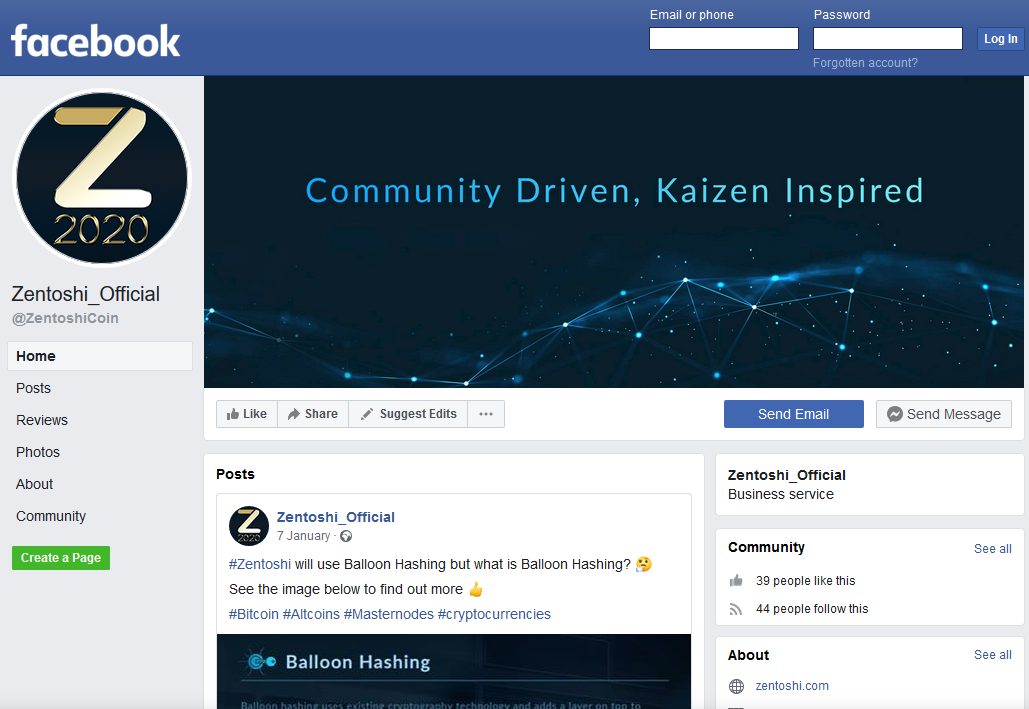Viewport: 1029px width, 709px height.
Task: Click the post author's small avatar
Action: [249, 526]
